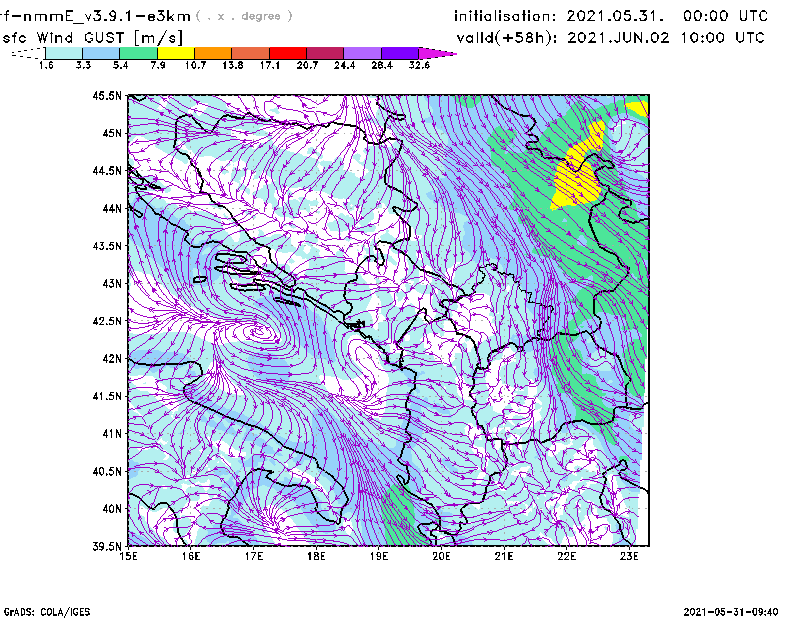
Task: Click the 15E longitude label
Action: [128, 556]
